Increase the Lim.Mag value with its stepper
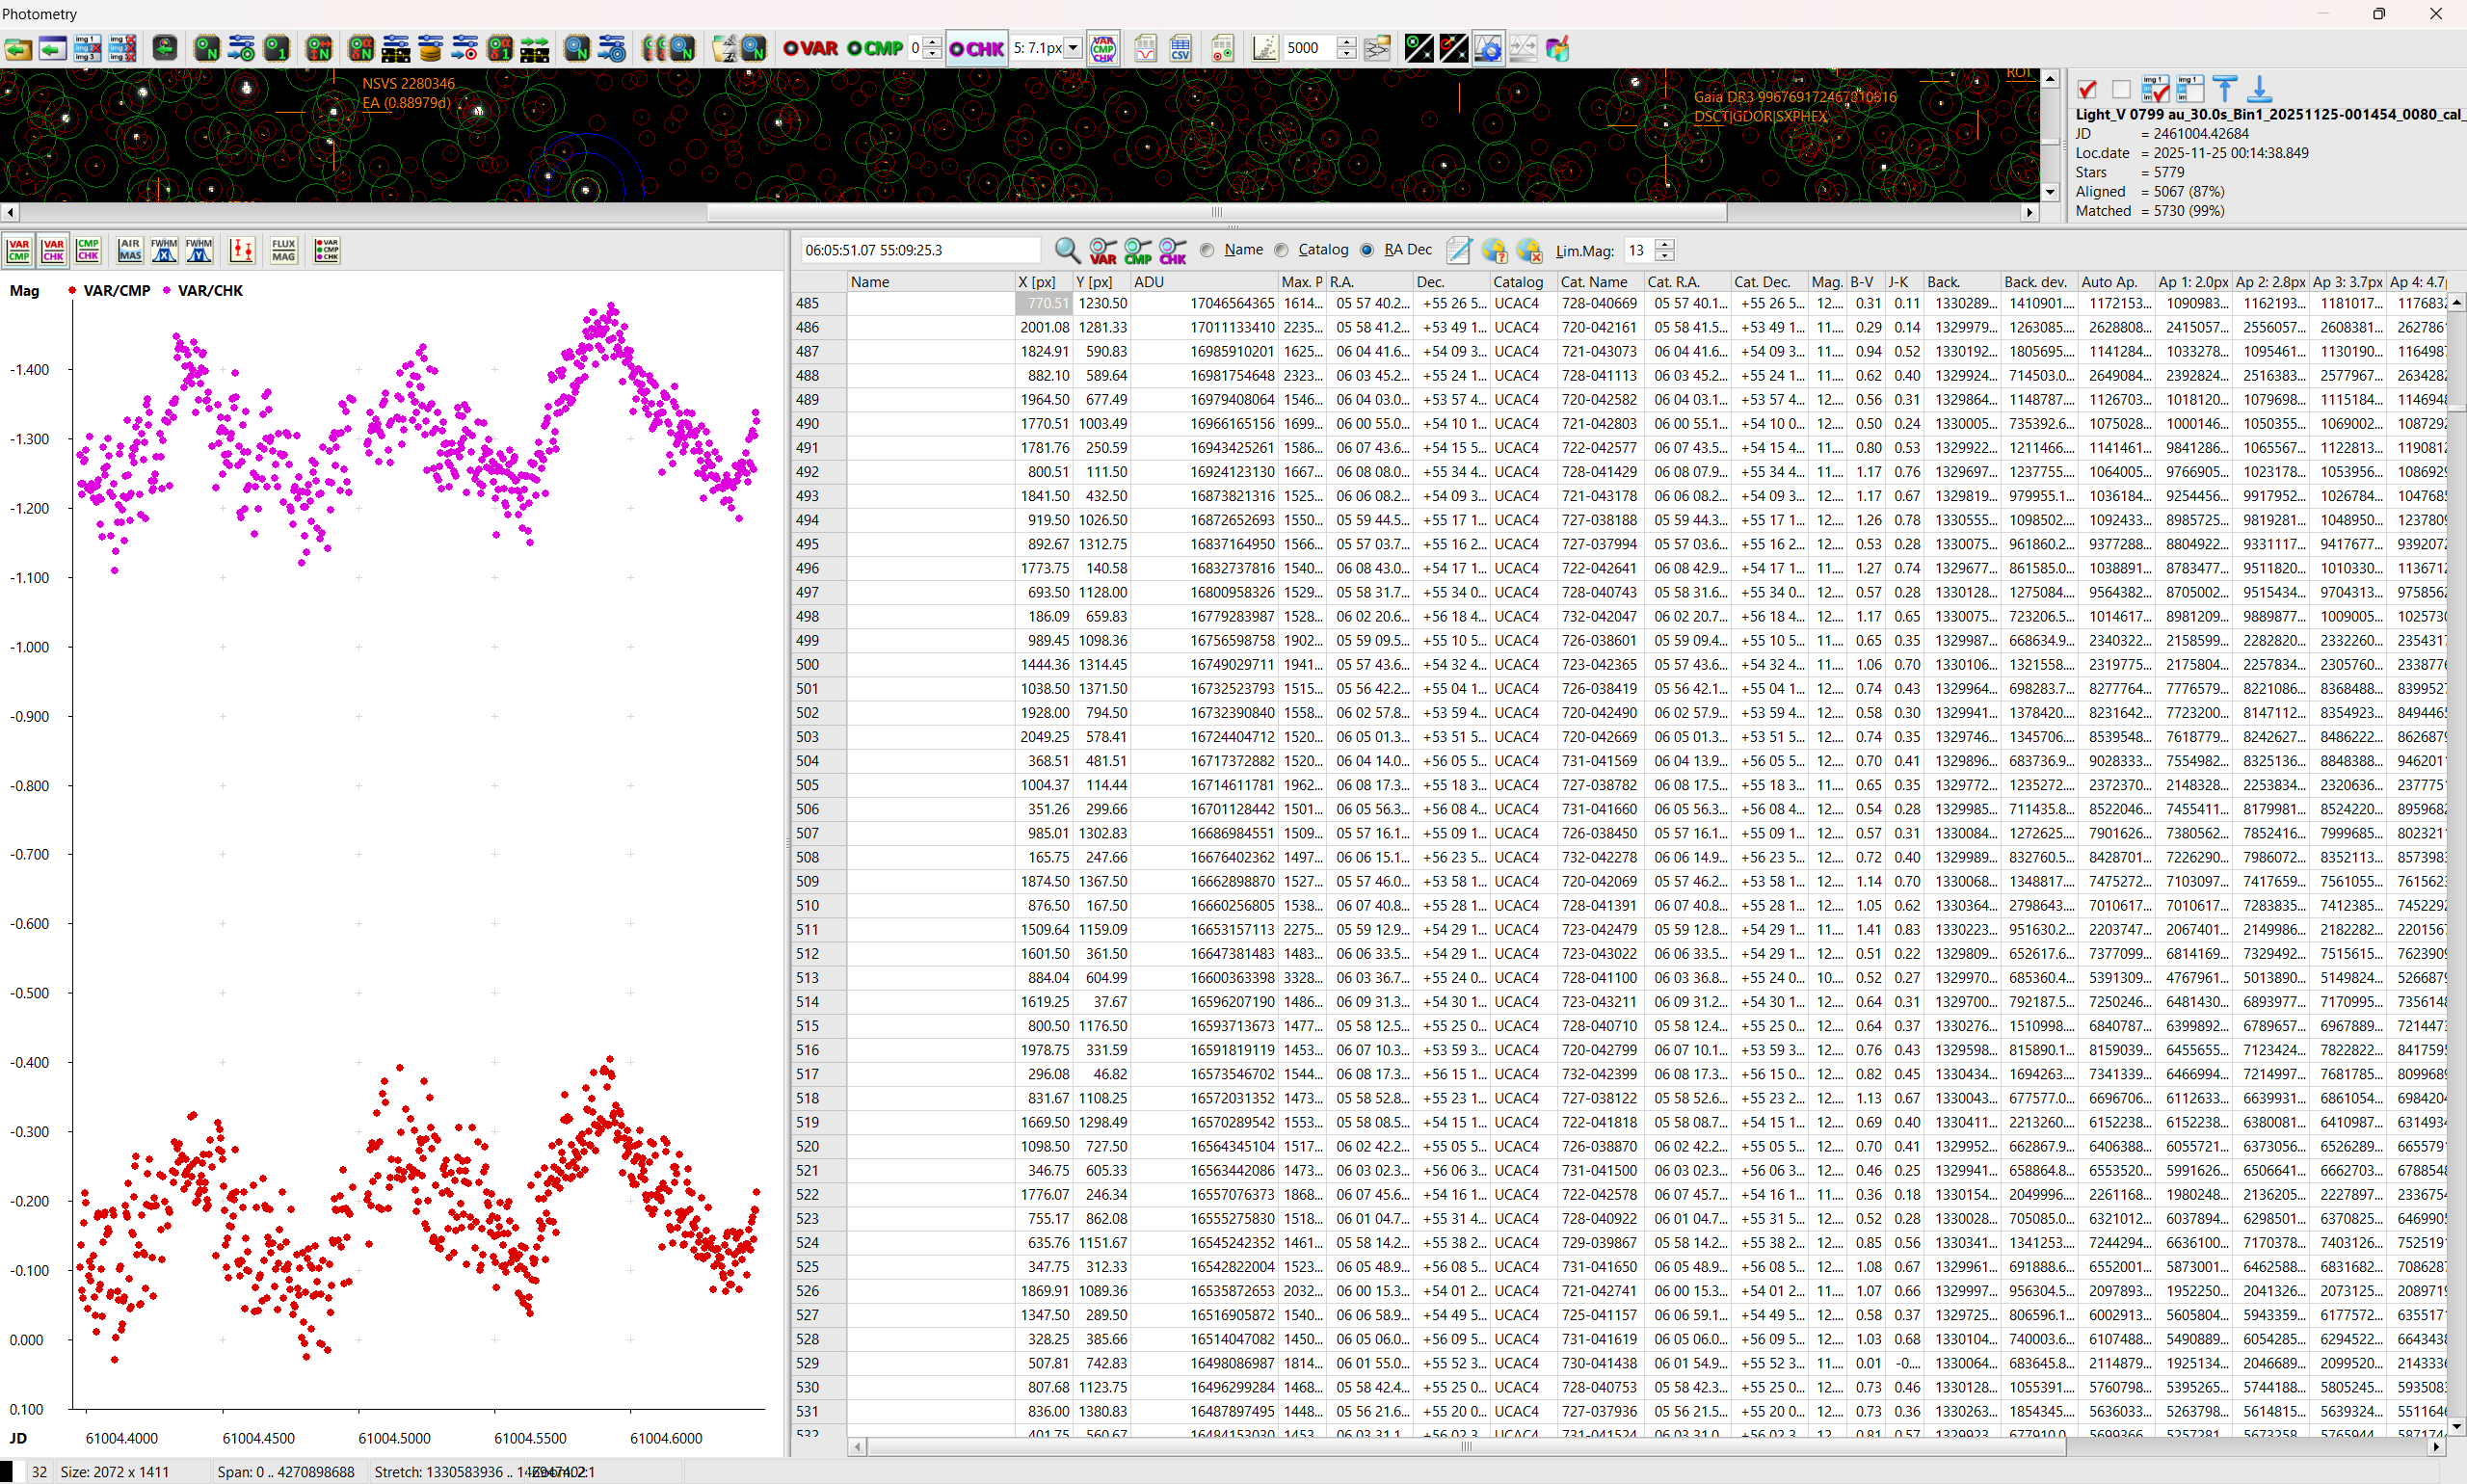Screen dimensions: 2467x1484 tap(1663, 244)
